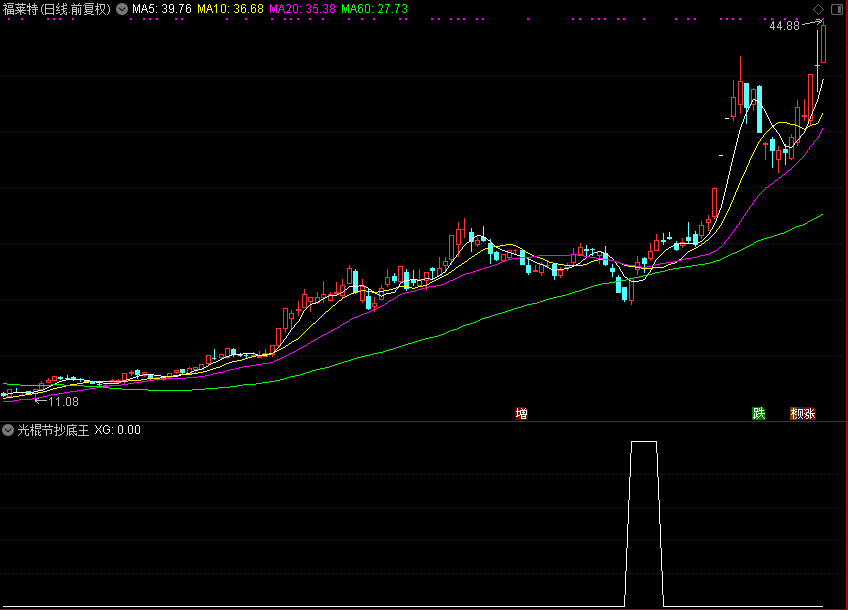
Task: Click the top of the XG signal pulse
Action: click(x=644, y=442)
